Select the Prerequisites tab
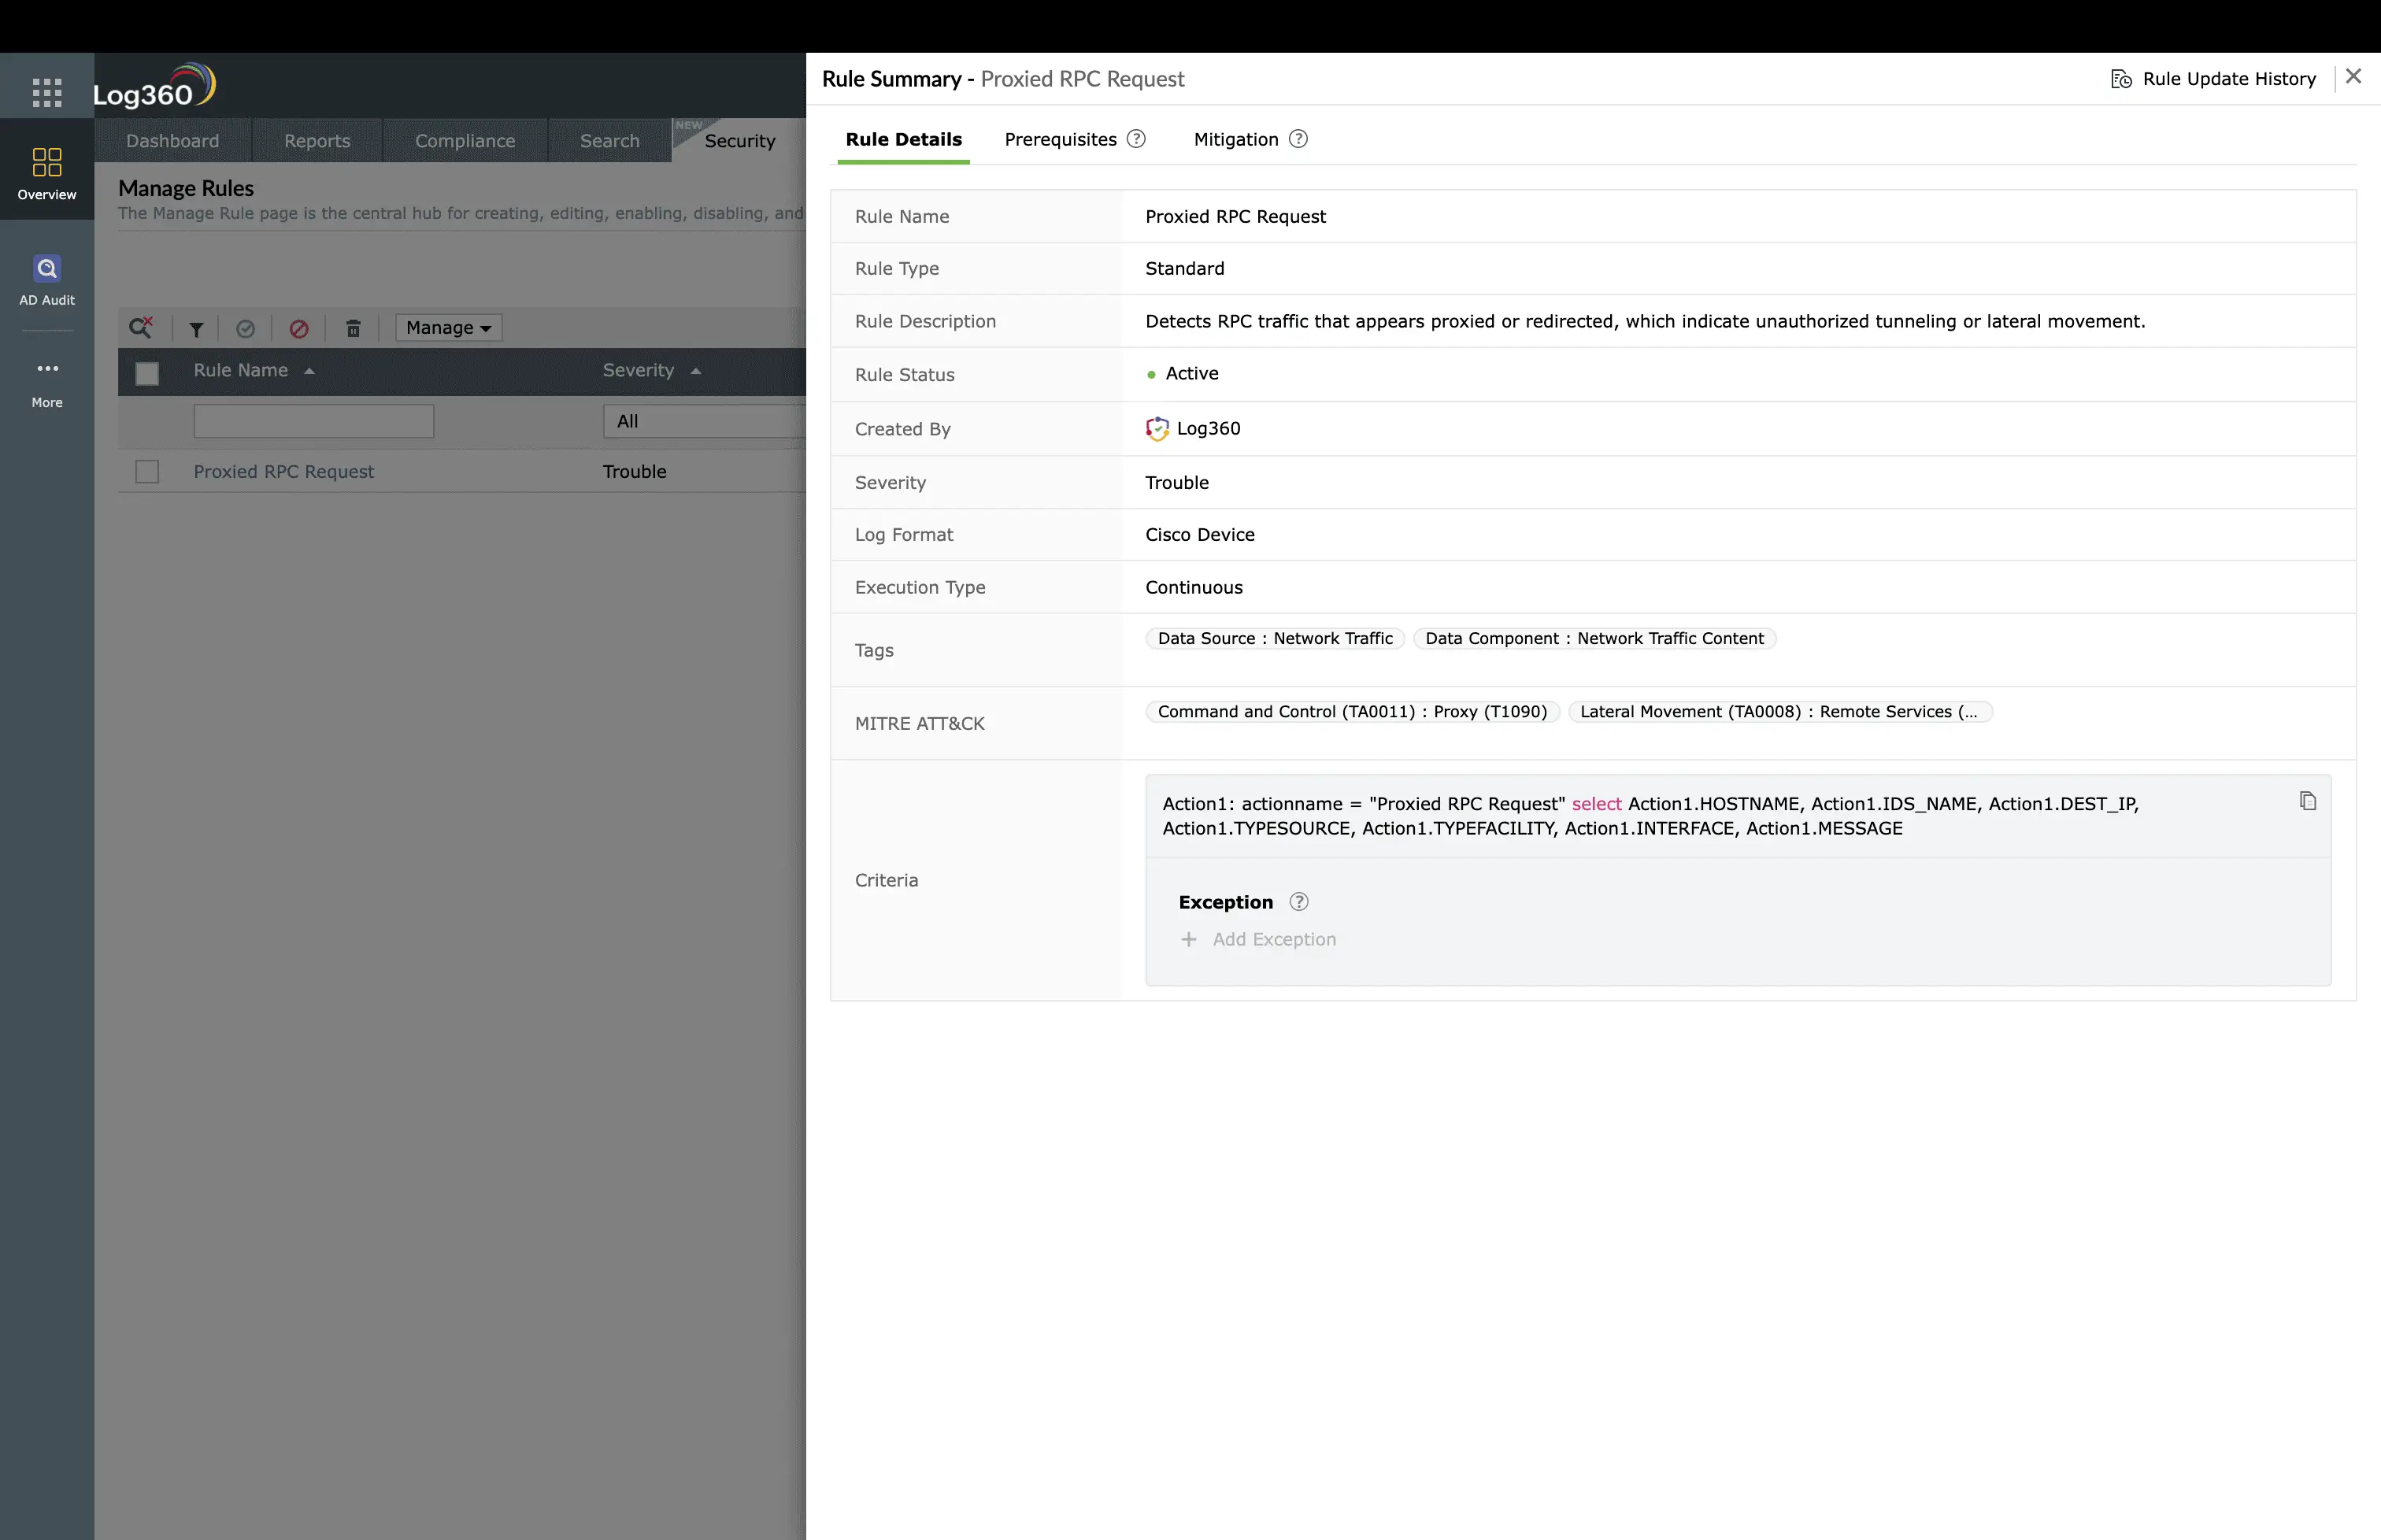 click(x=1060, y=140)
